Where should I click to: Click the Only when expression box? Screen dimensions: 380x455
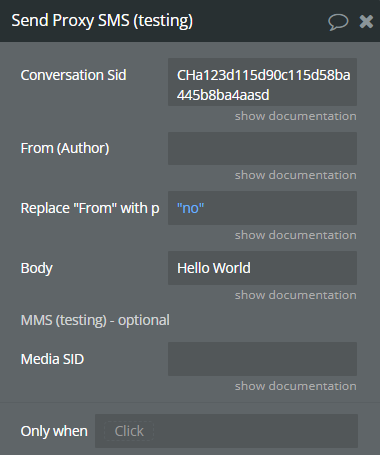pos(226,431)
